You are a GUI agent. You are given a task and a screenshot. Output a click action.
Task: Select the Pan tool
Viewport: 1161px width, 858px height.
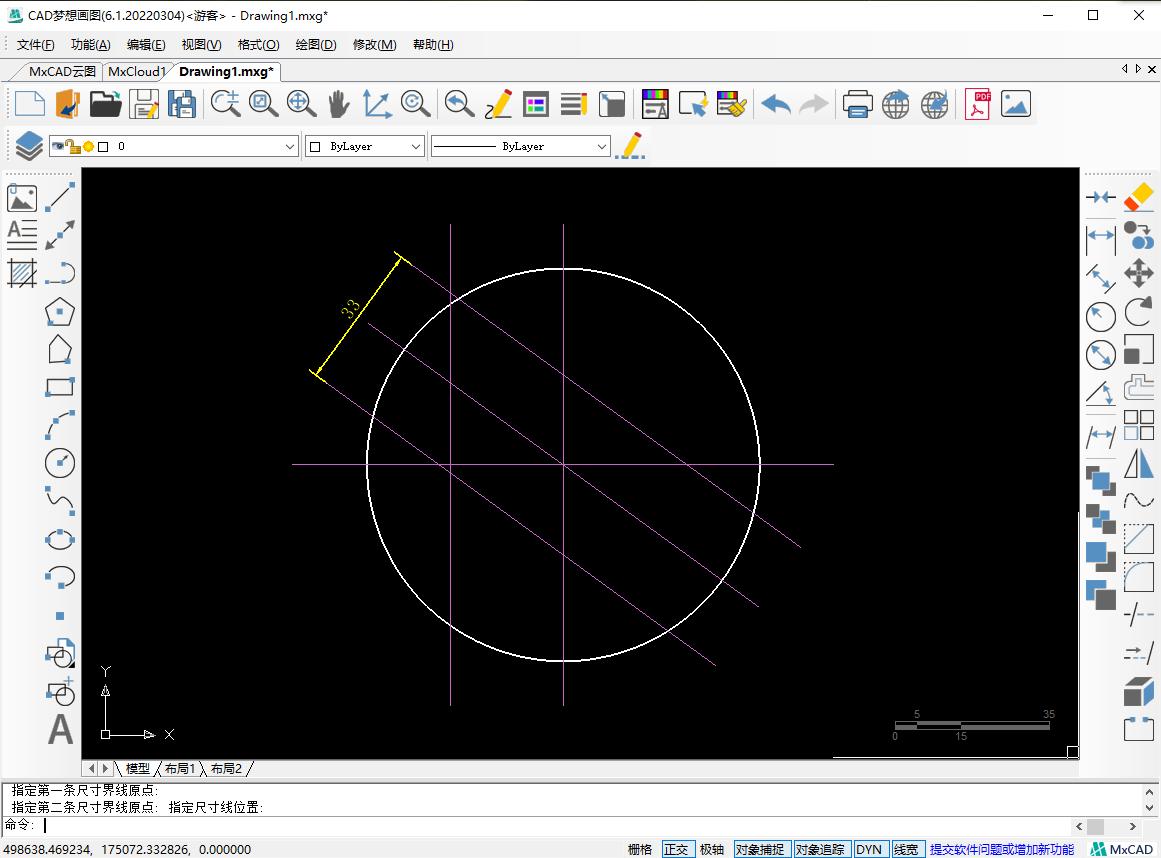341,104
